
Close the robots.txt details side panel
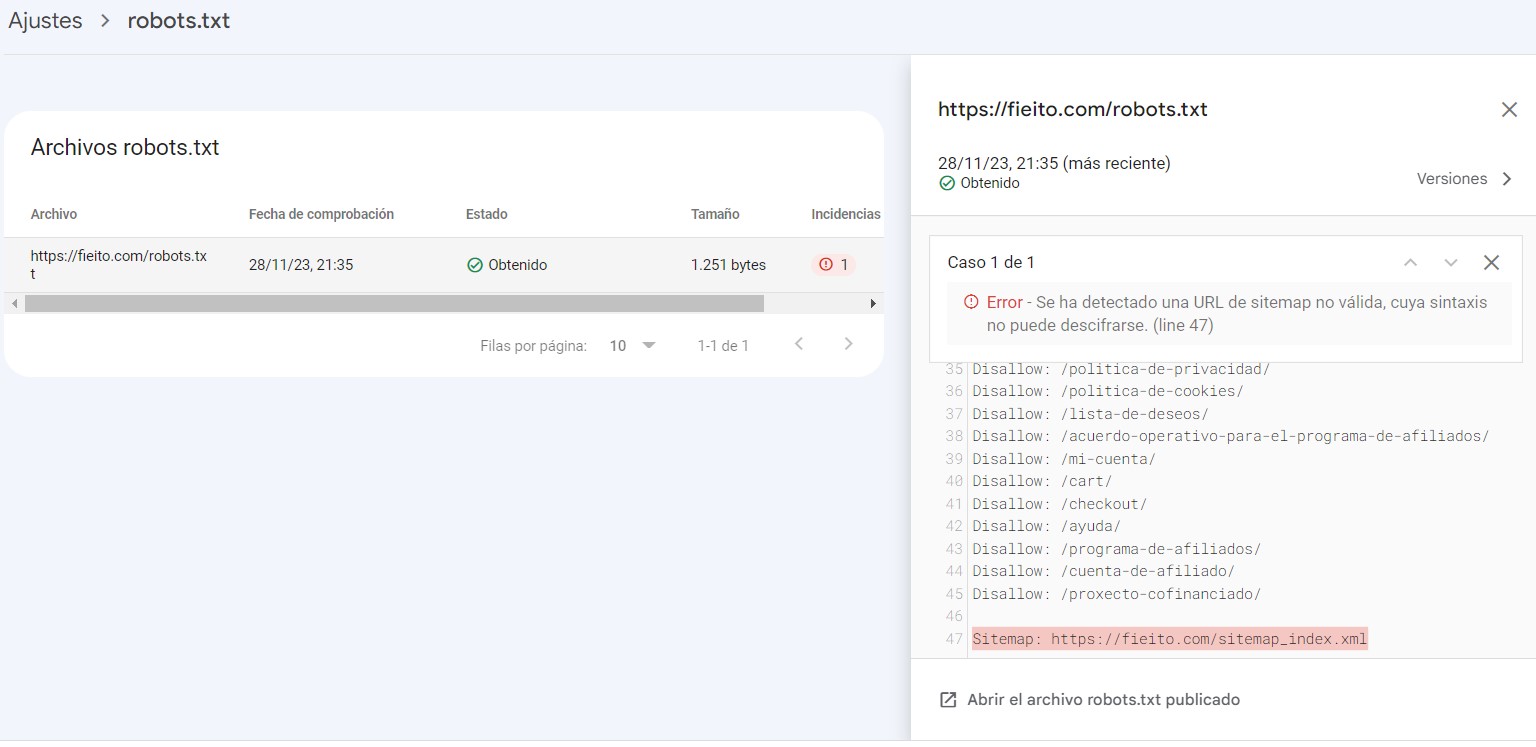coord(1509,110)
